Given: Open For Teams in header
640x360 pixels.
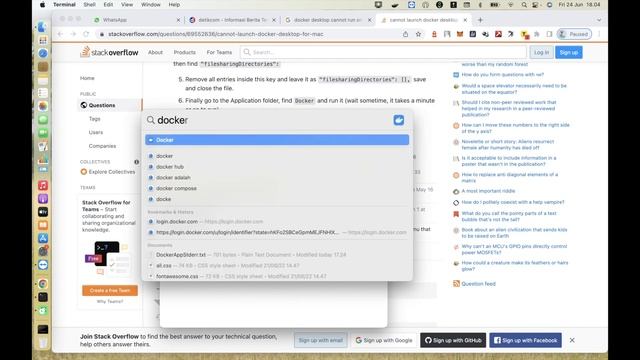Looking at the screenshot, I should click(x=219, y=52).
